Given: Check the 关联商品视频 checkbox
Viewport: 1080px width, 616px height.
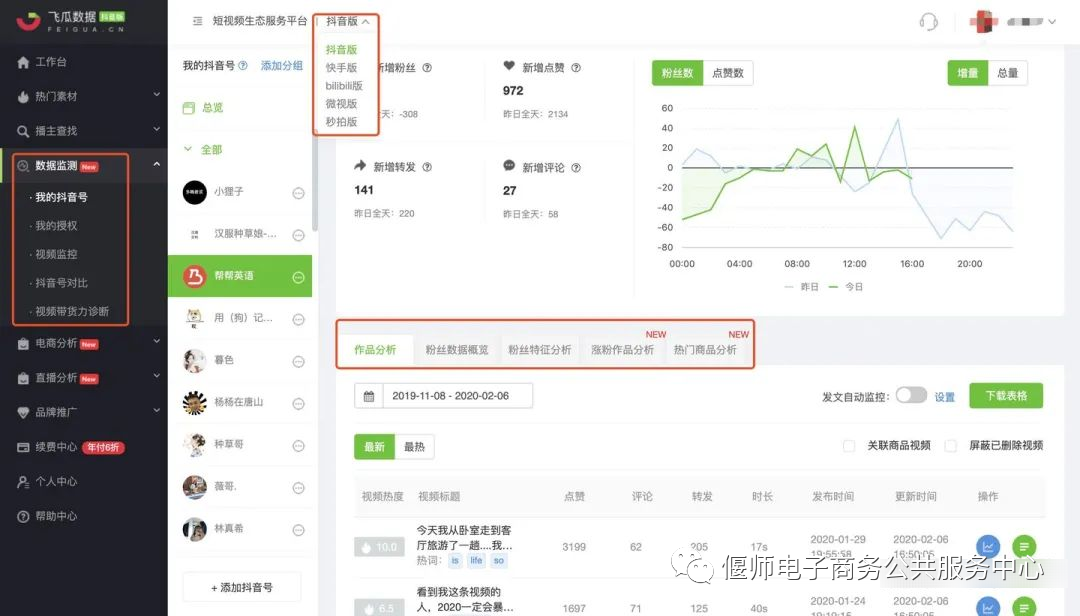Looking at the screenshot, I should [x=849, y=446].
